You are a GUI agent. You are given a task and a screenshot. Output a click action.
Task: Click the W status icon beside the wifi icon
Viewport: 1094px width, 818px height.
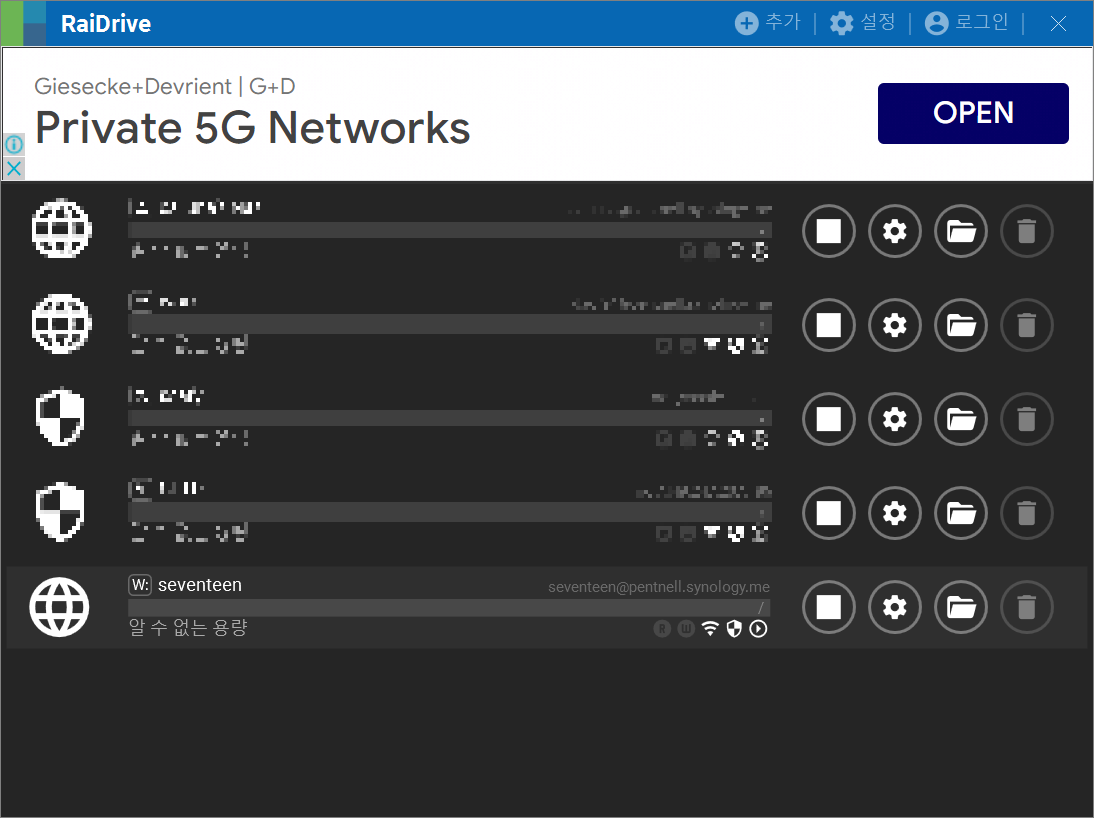(687, 629)
